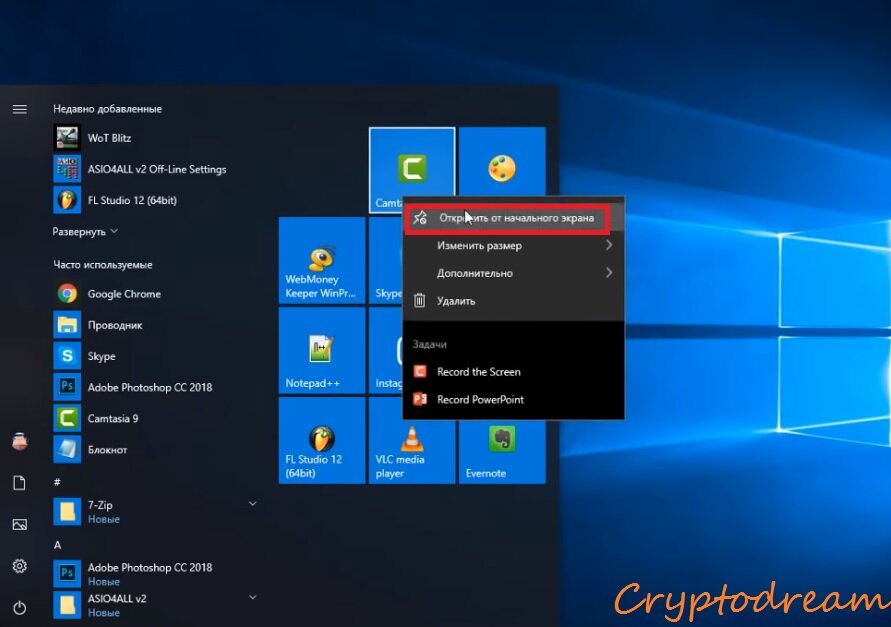The width and height of the screenshot is (891, 627).
Task: Open the Skype tile
Action: (x=386, y=260)
